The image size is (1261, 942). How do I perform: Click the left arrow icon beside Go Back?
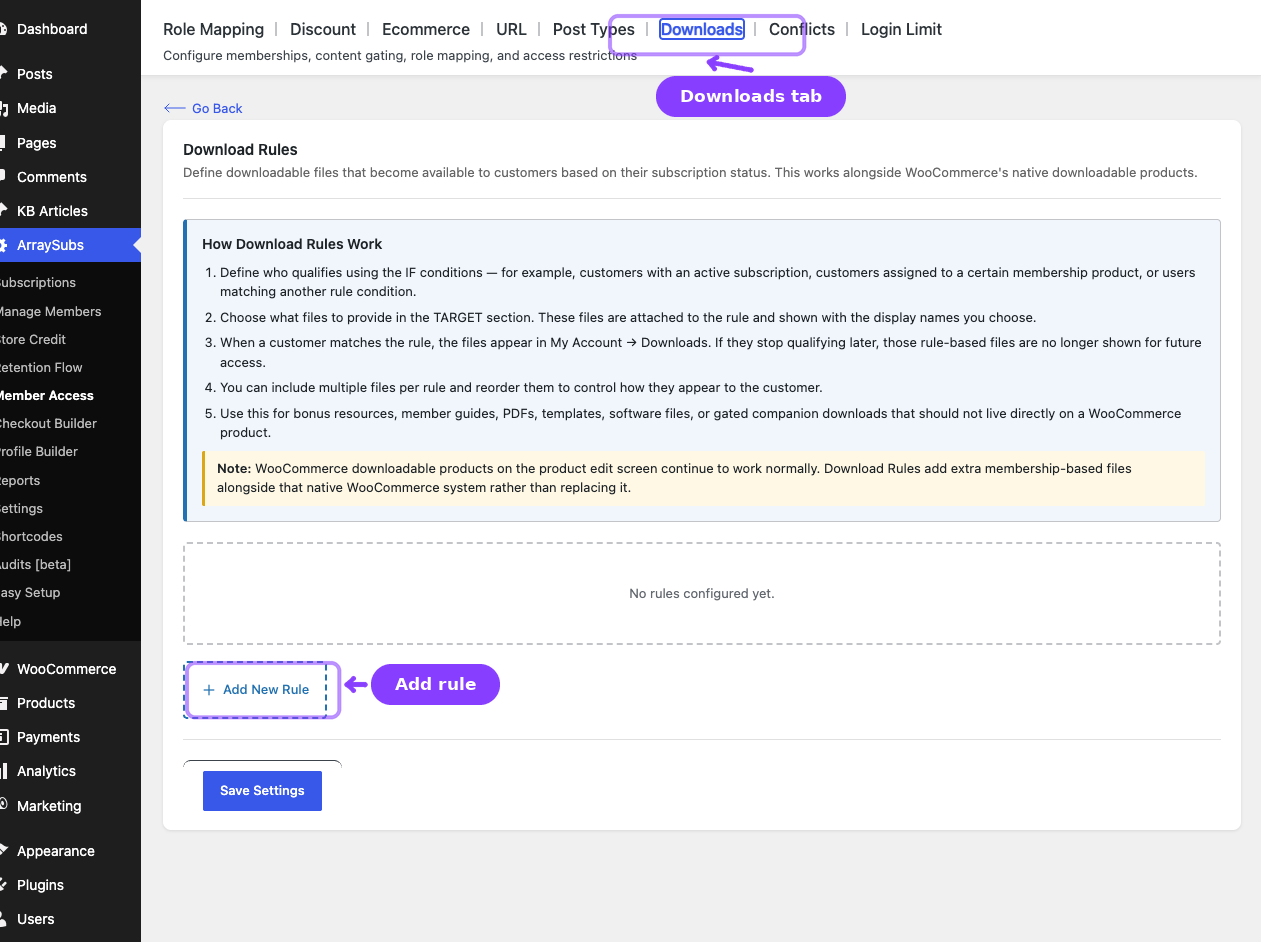(175, 108)
